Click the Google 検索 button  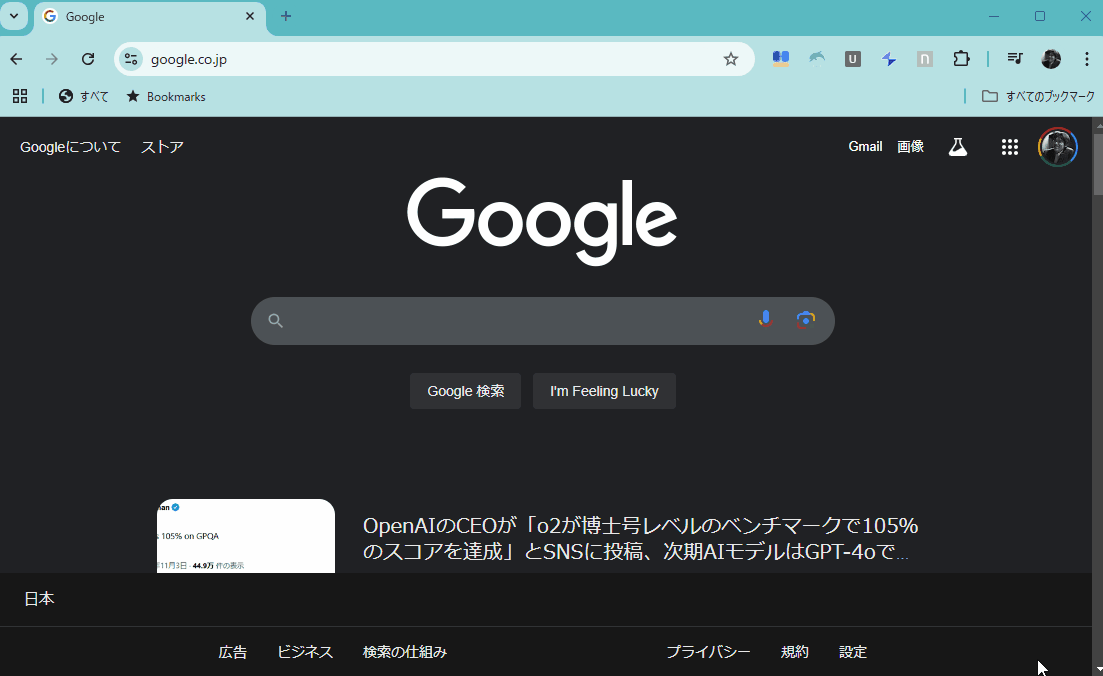coord(466,391)
